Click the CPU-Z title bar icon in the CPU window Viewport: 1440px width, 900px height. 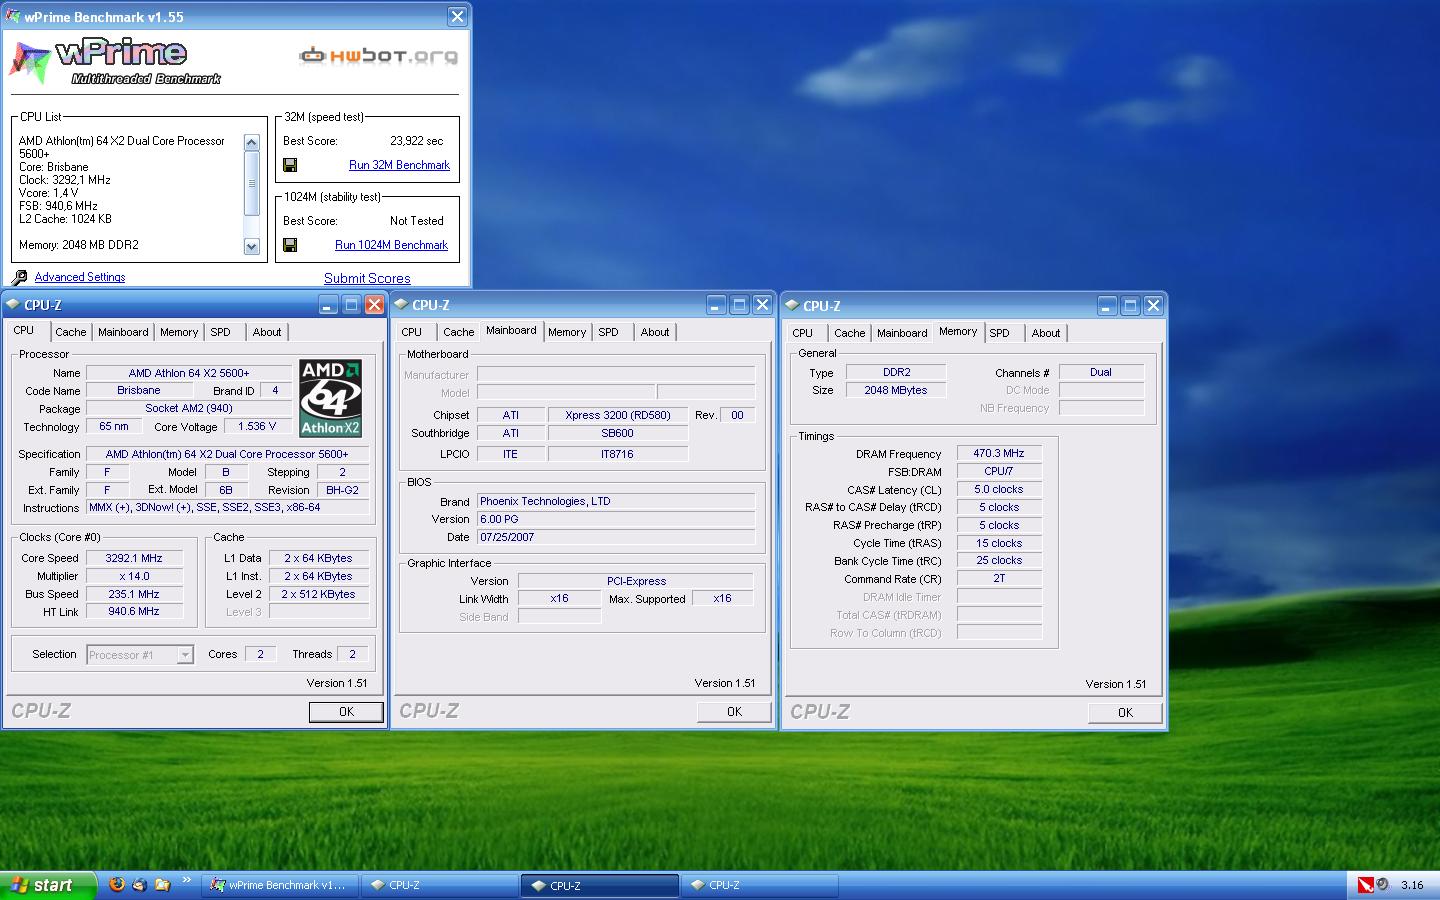tap(13, 305)
